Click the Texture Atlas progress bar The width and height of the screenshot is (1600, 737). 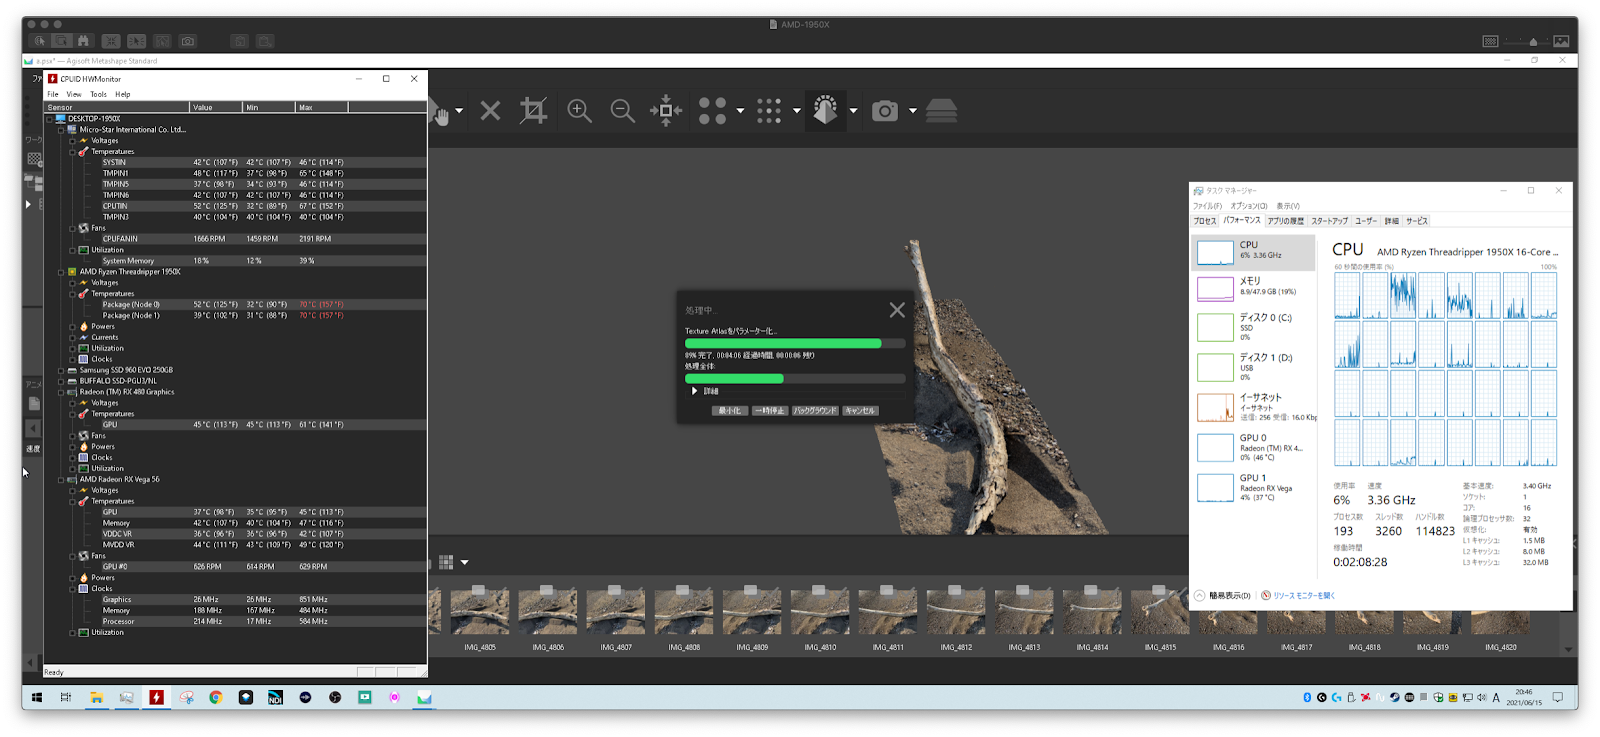point(795,343)
